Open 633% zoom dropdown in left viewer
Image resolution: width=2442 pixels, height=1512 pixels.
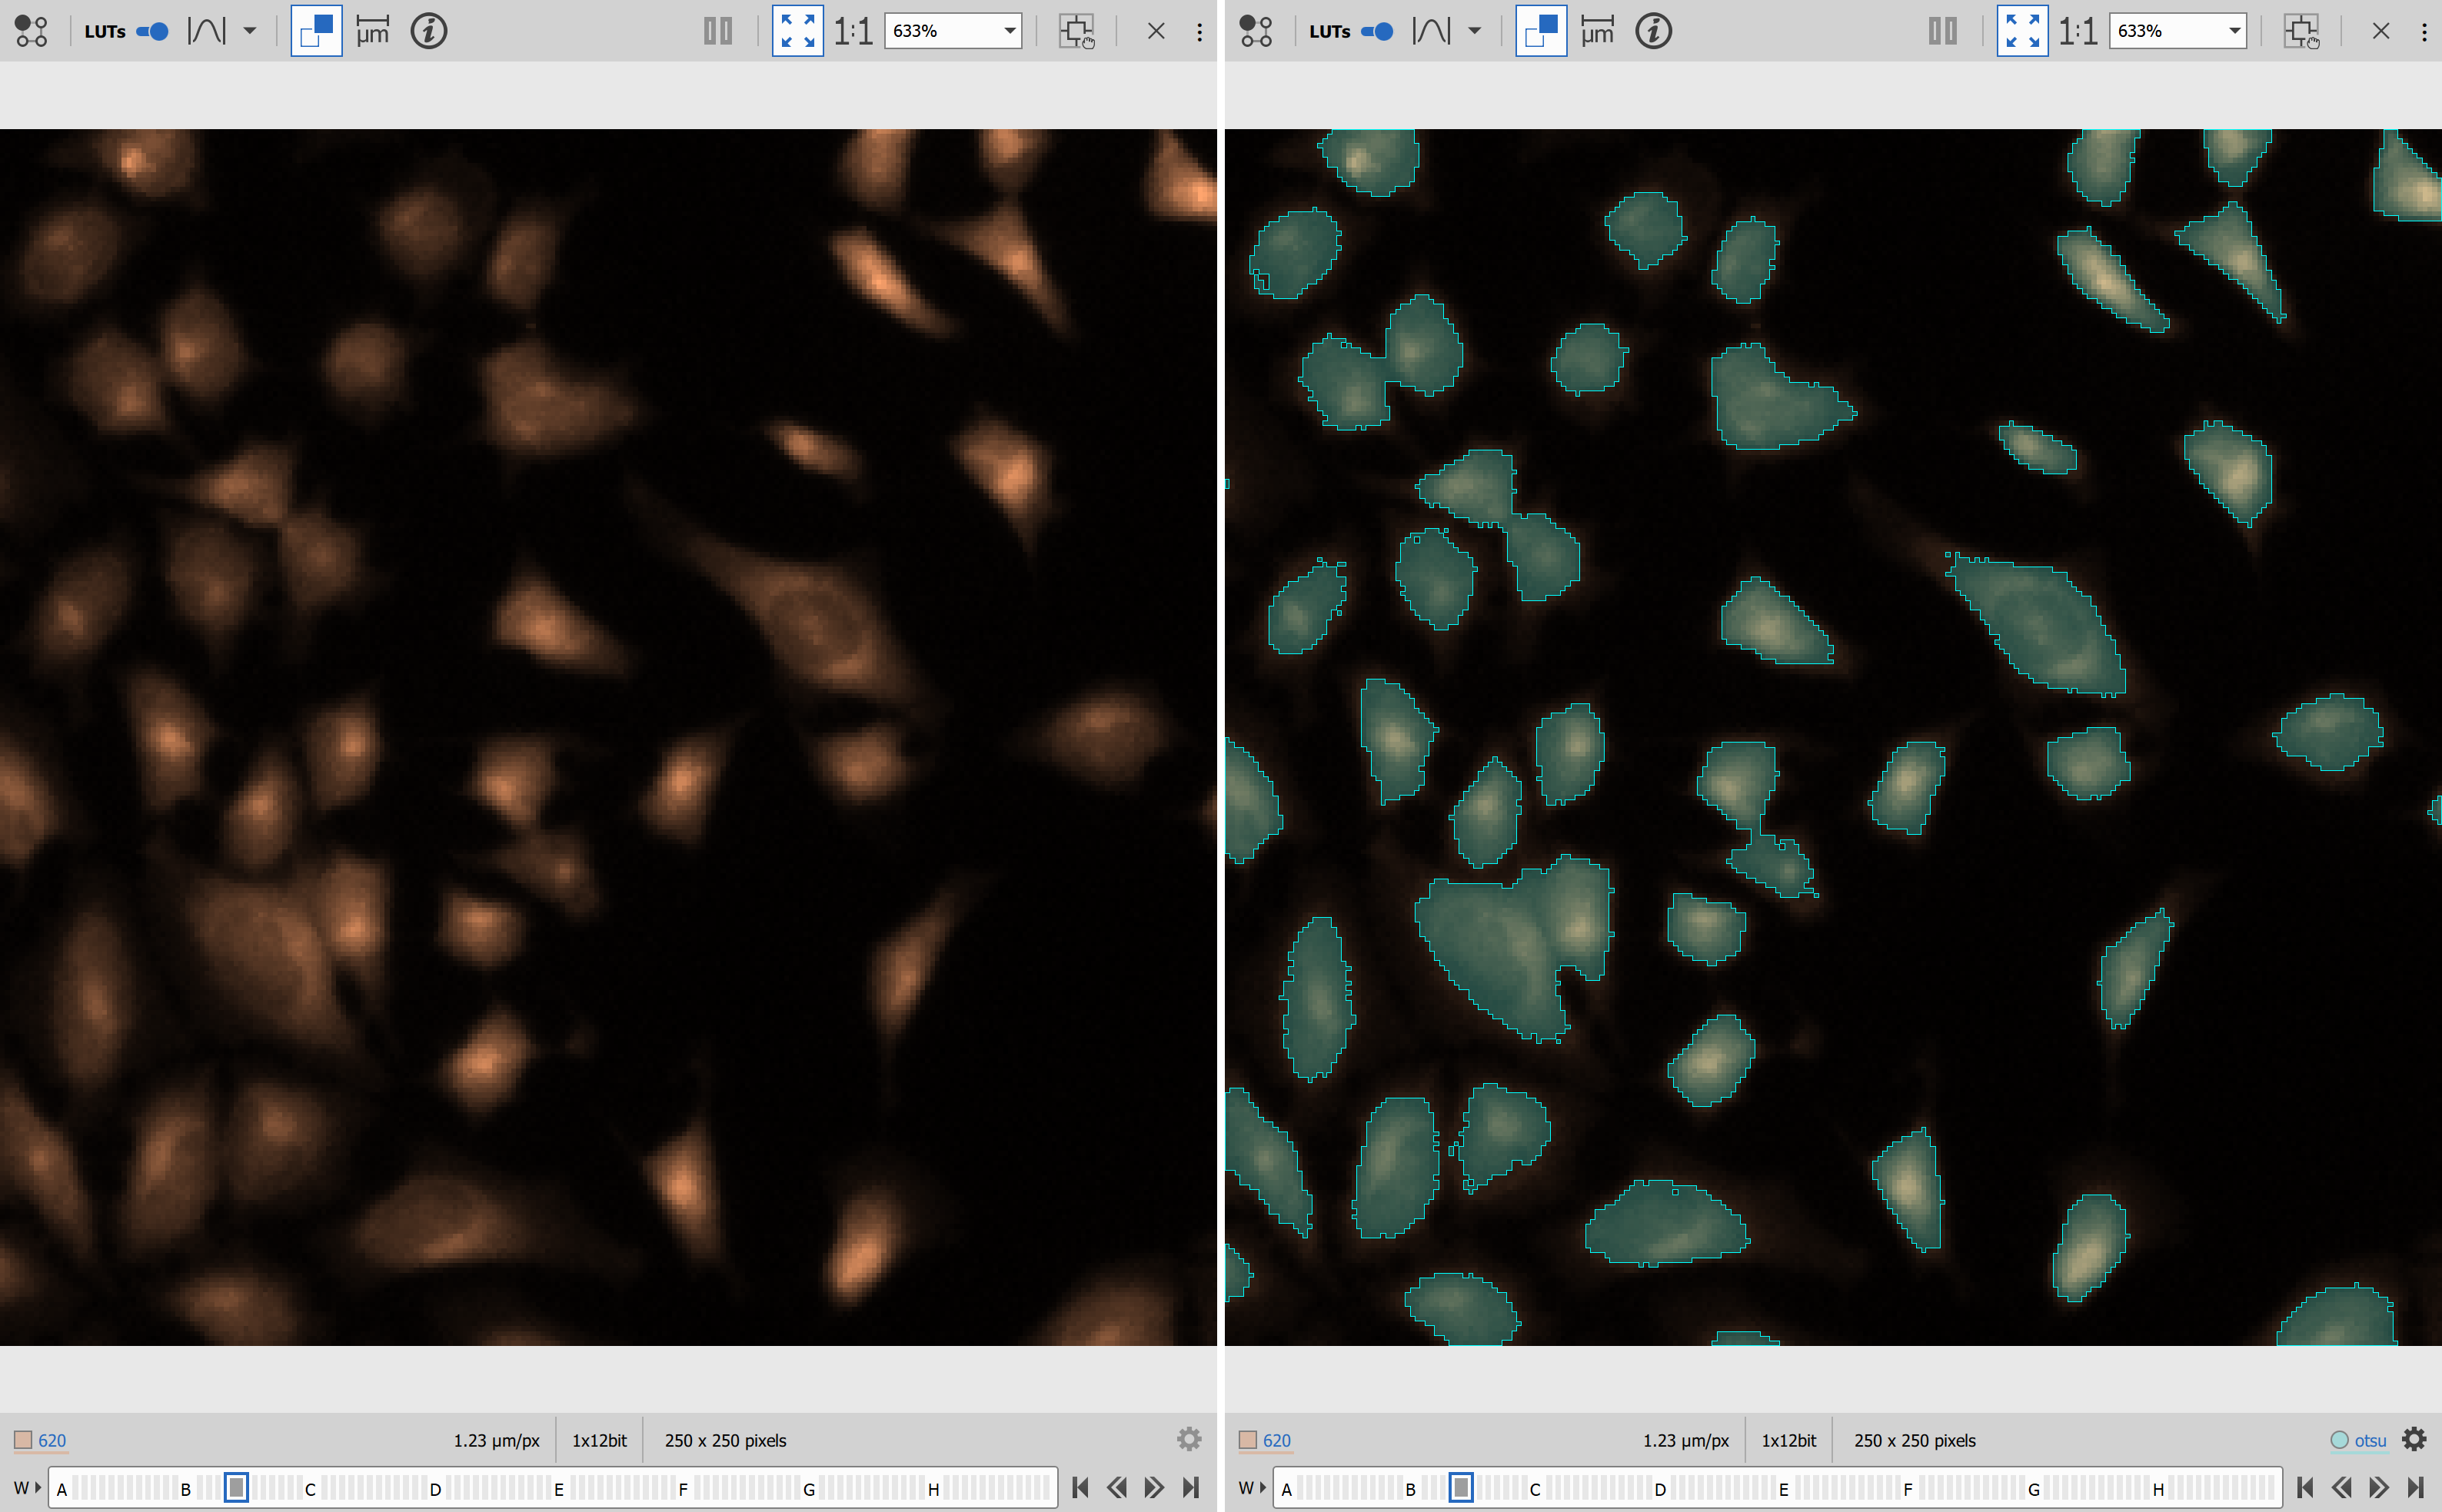coord(1010,31)
